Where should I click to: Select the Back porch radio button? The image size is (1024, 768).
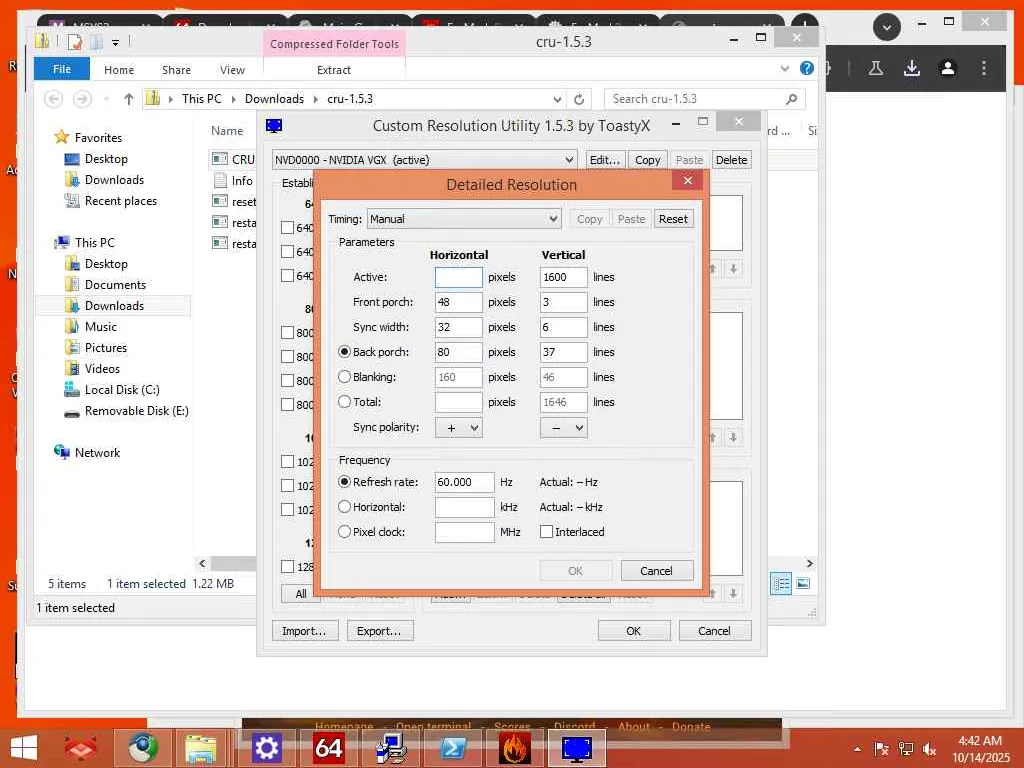coord(344,352)
